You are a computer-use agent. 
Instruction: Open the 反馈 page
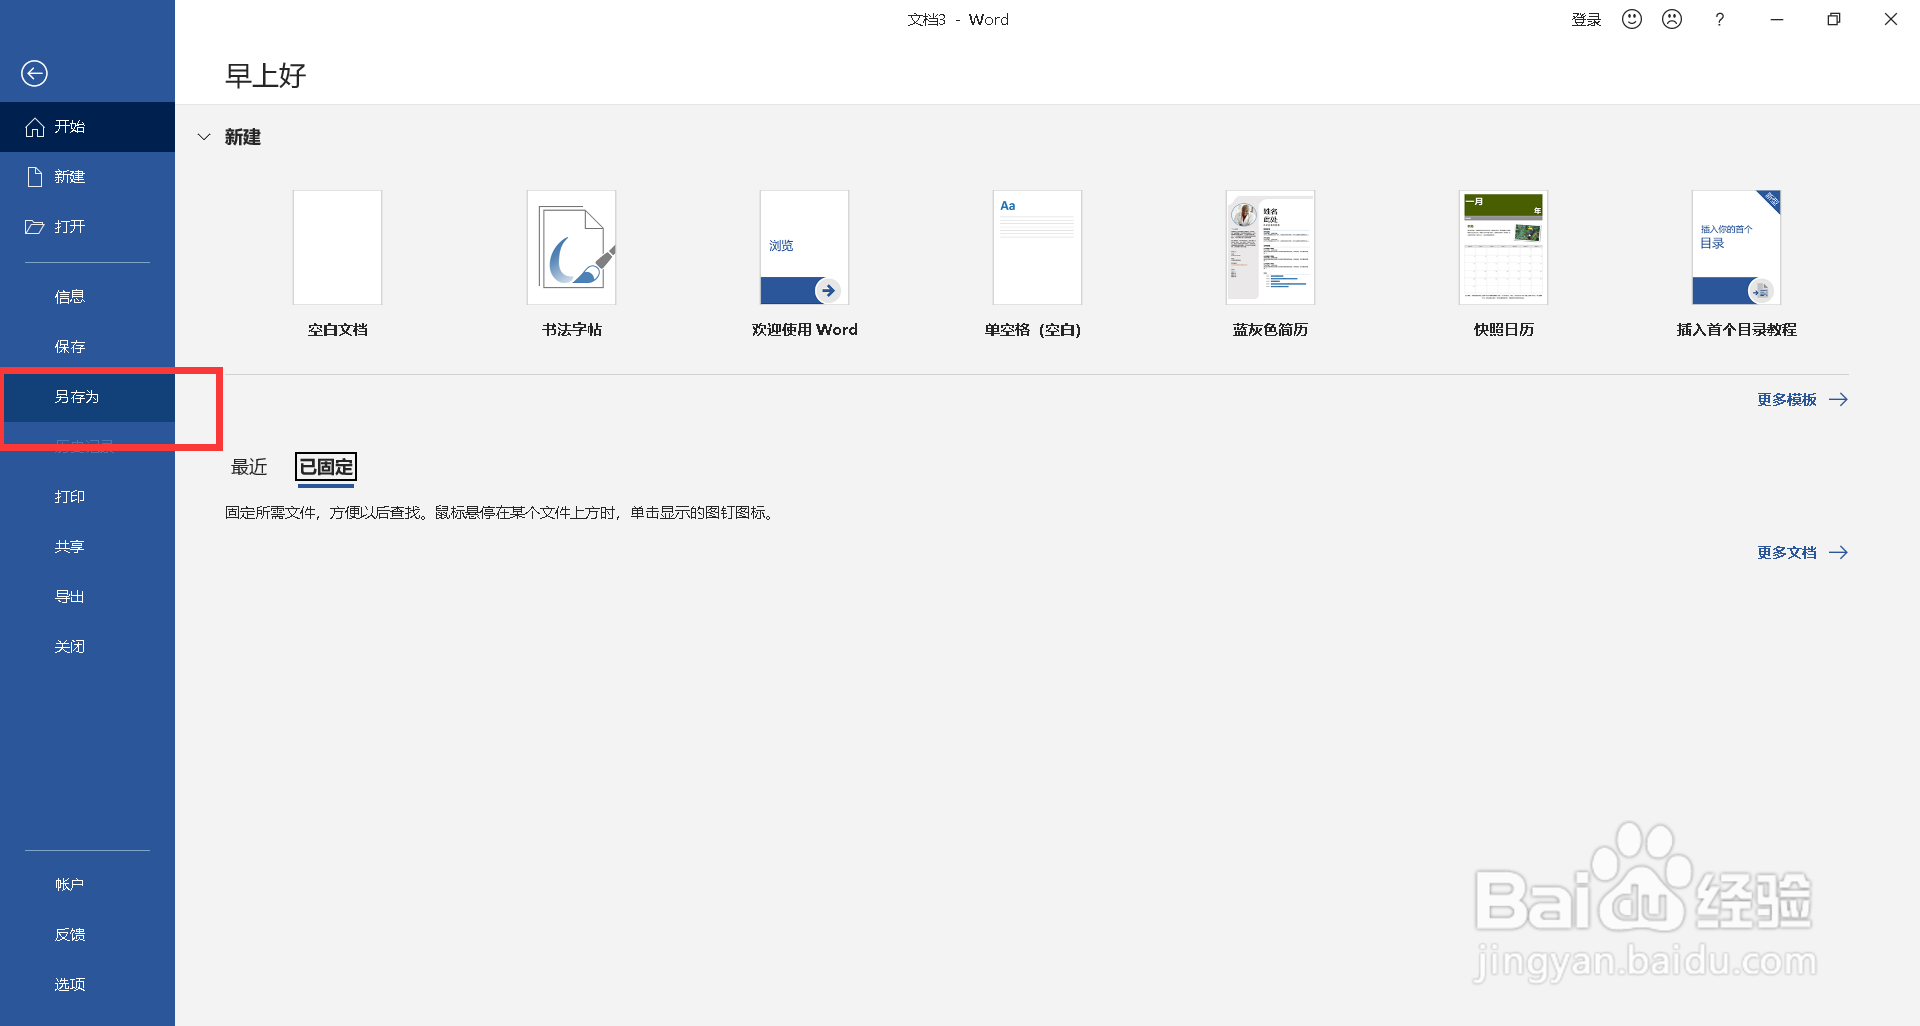click(87, 935)
